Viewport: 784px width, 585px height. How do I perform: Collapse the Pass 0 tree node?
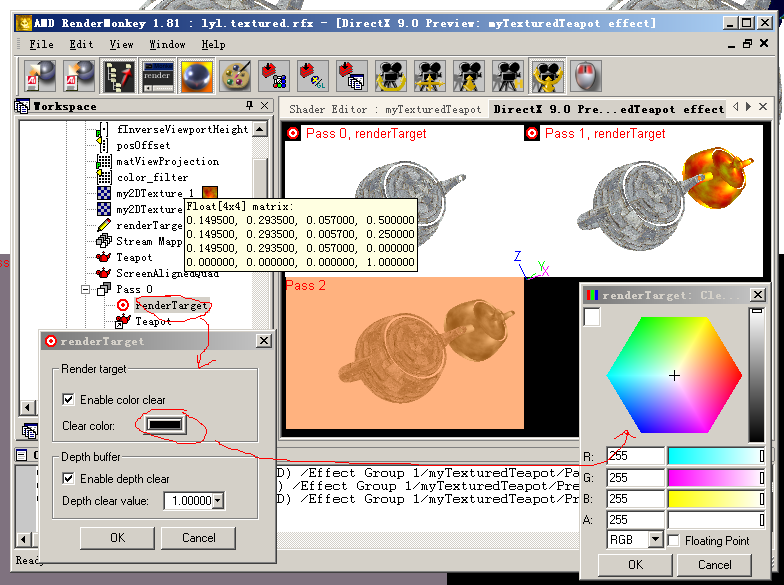coord(86,289)
